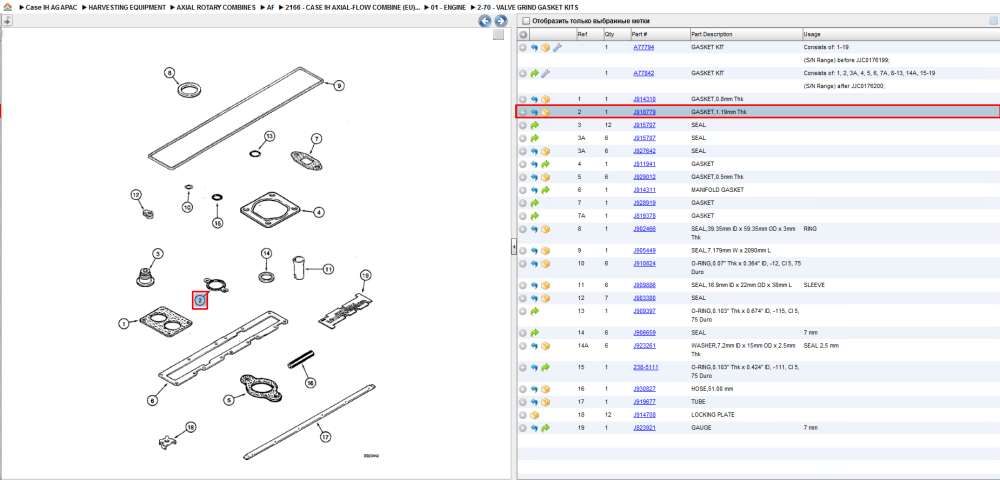
Task: Click the box icon in the J918779 row
Action: [545, 112]
